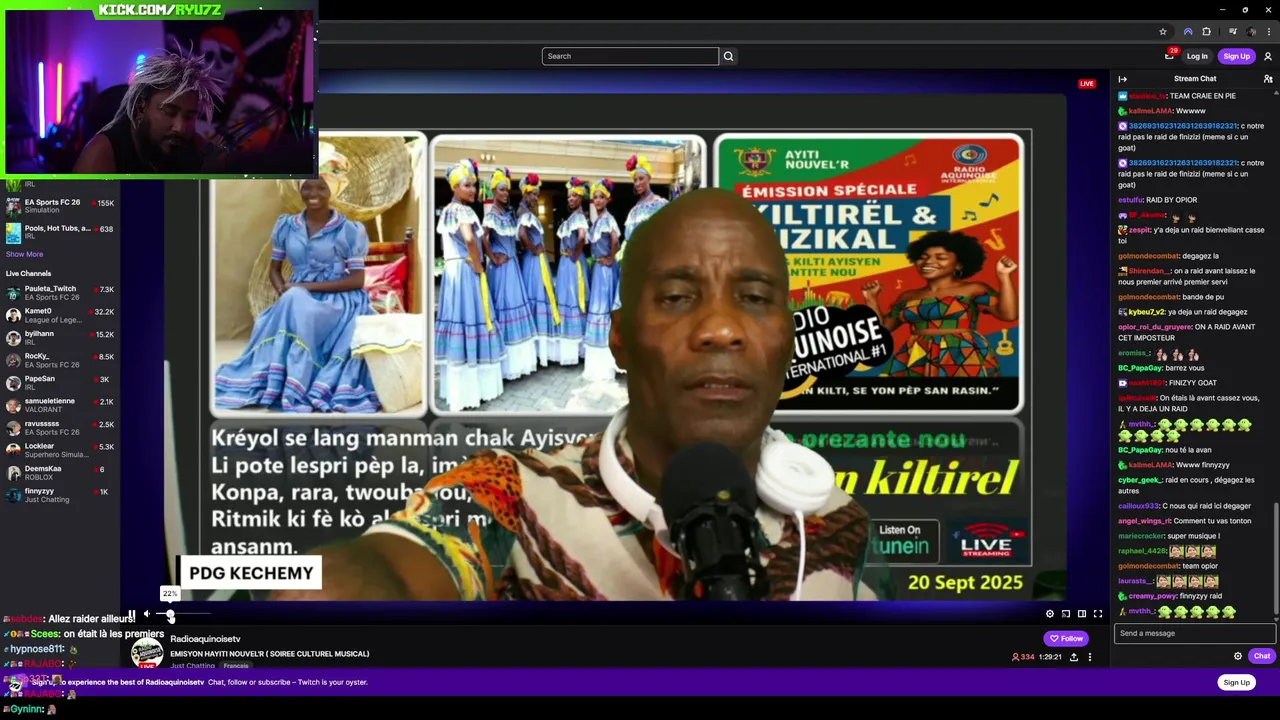Click username estulfu in chat

click(x=1130, y=200)
